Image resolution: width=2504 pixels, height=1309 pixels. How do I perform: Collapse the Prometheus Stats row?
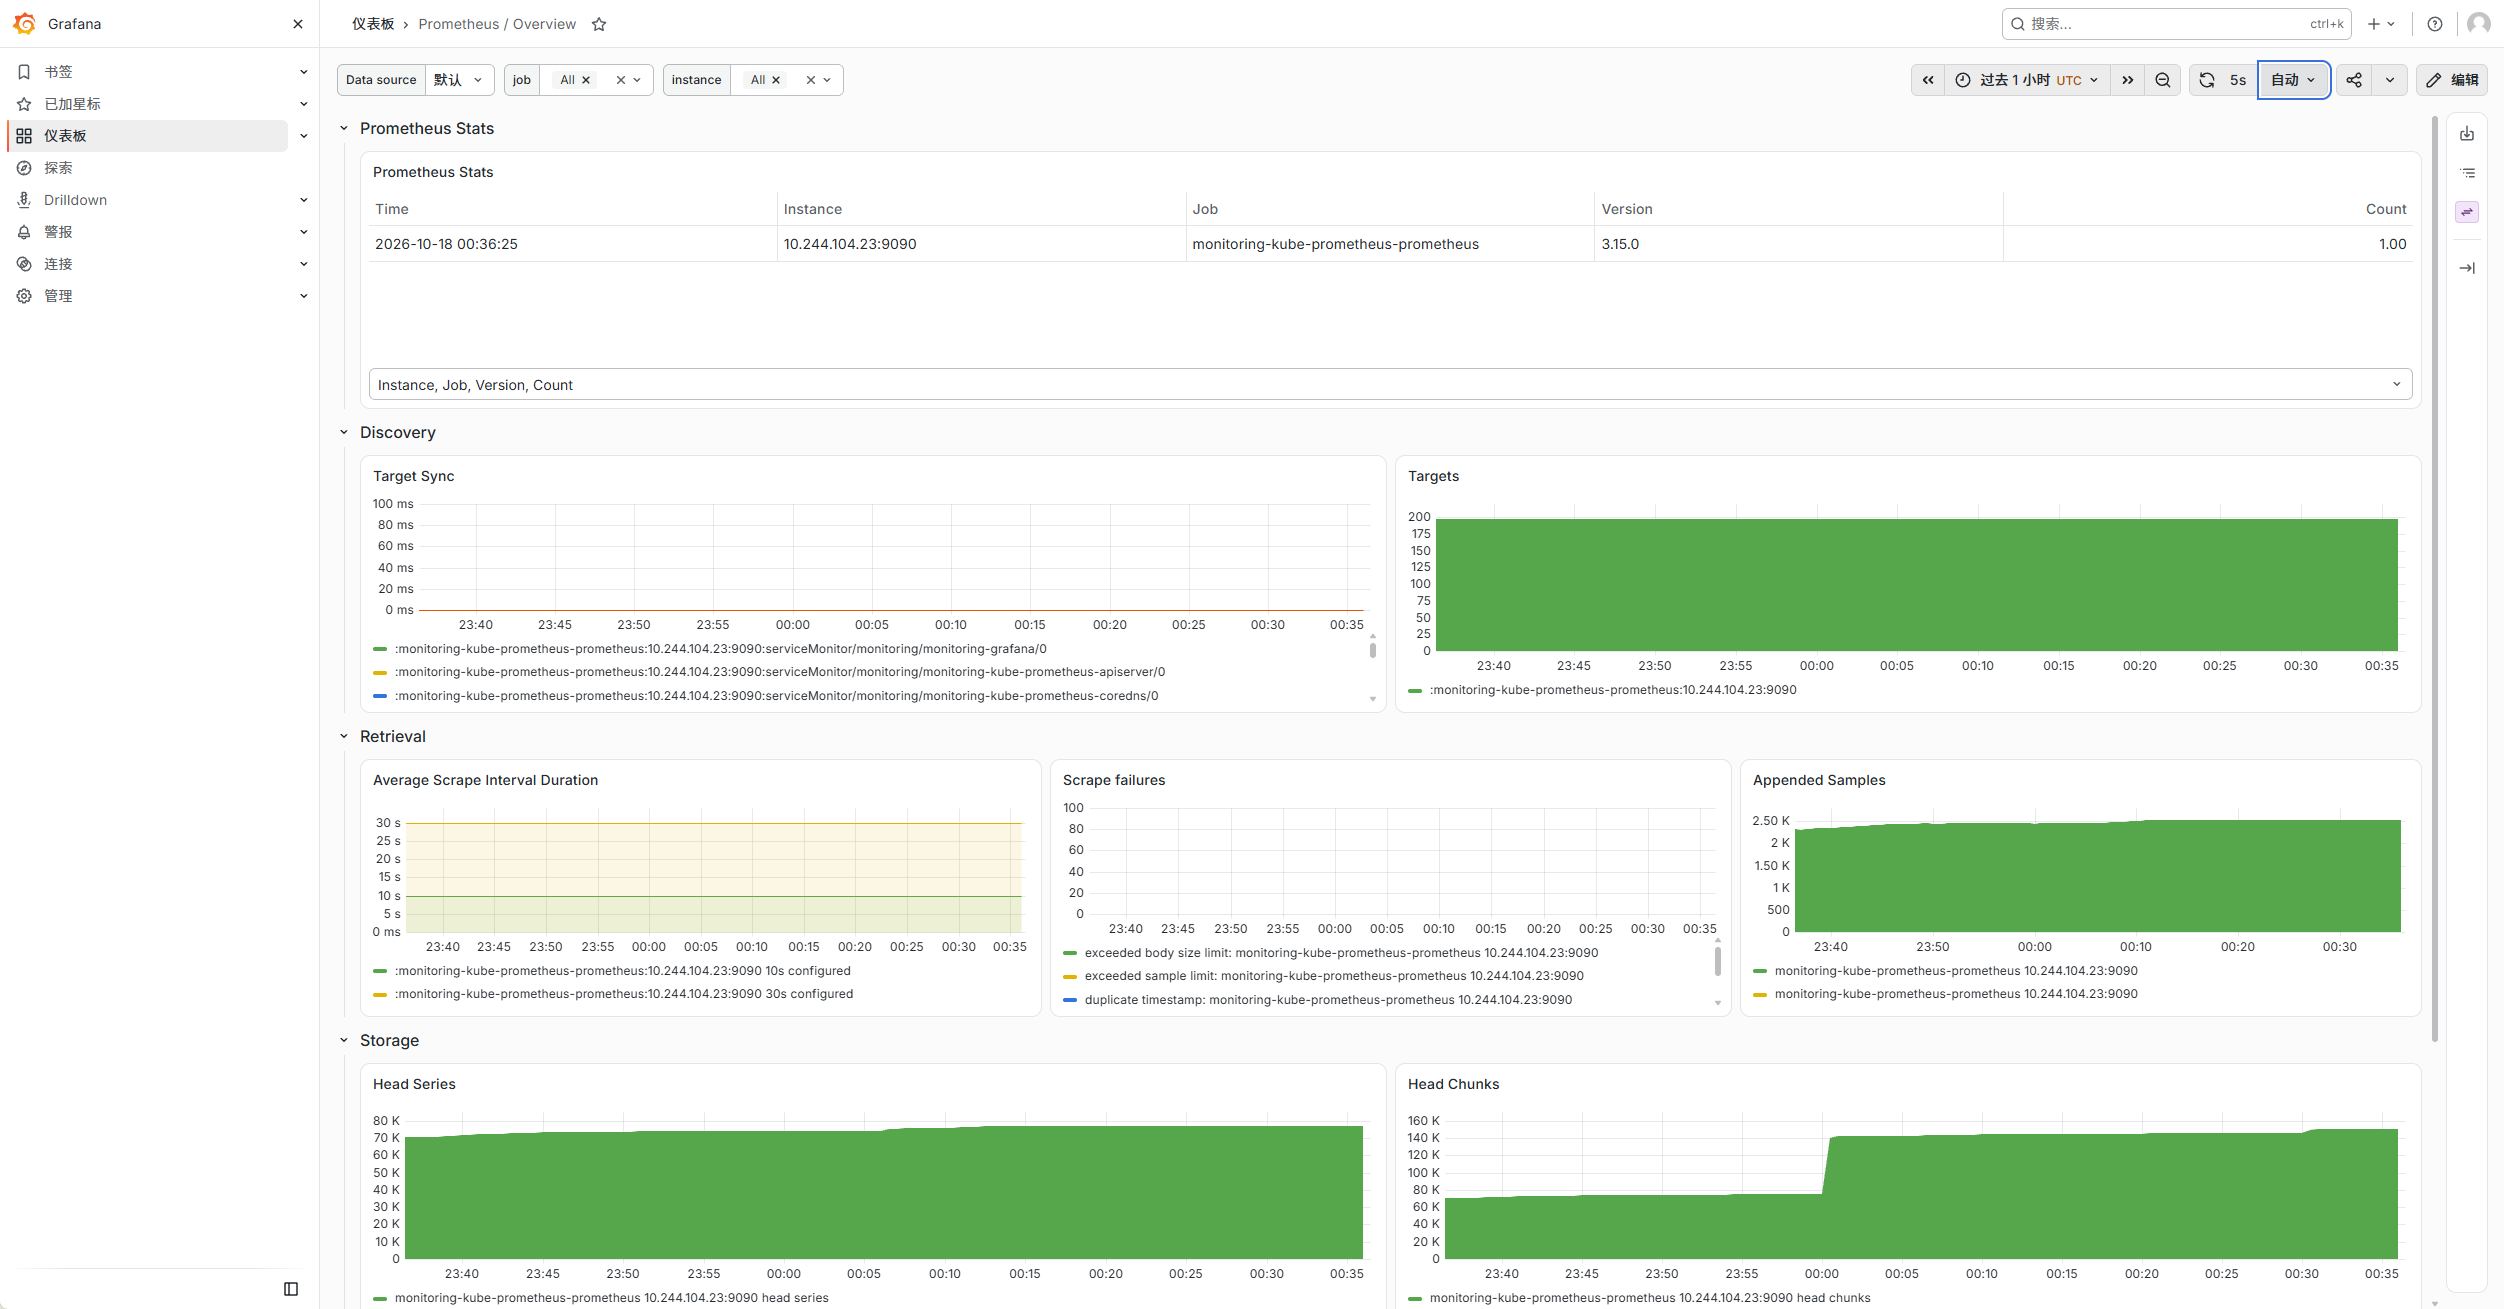[344, 128]
